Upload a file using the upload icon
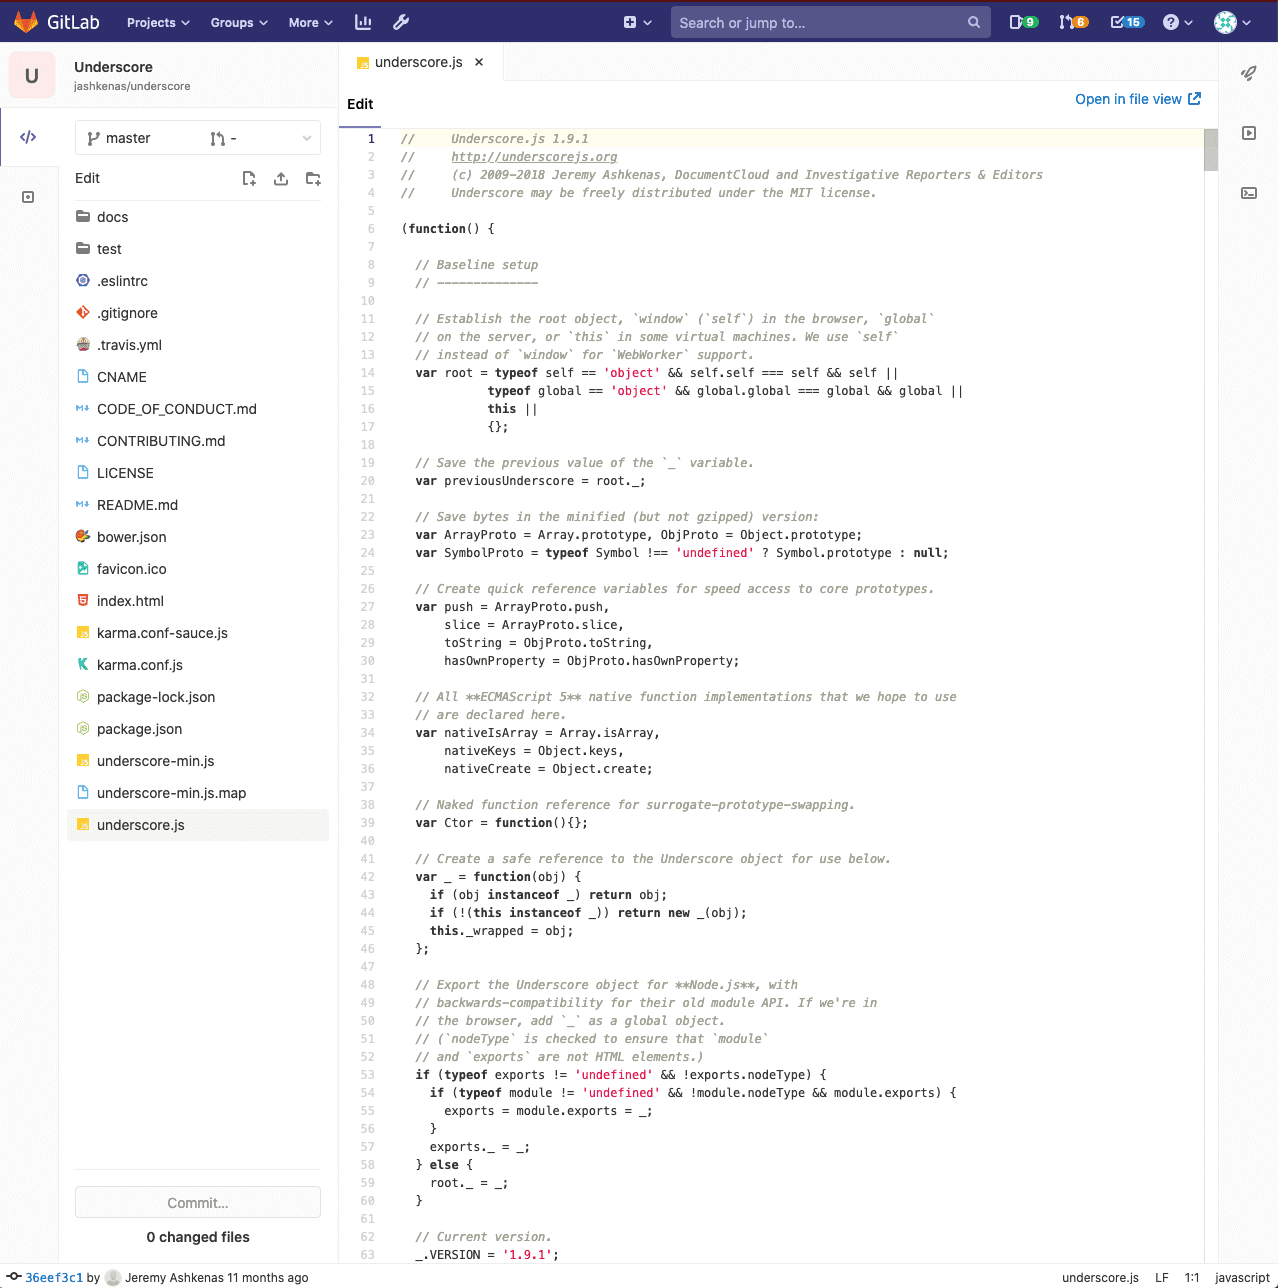Screen dimensions: 1278x1288 click(281, 178)
